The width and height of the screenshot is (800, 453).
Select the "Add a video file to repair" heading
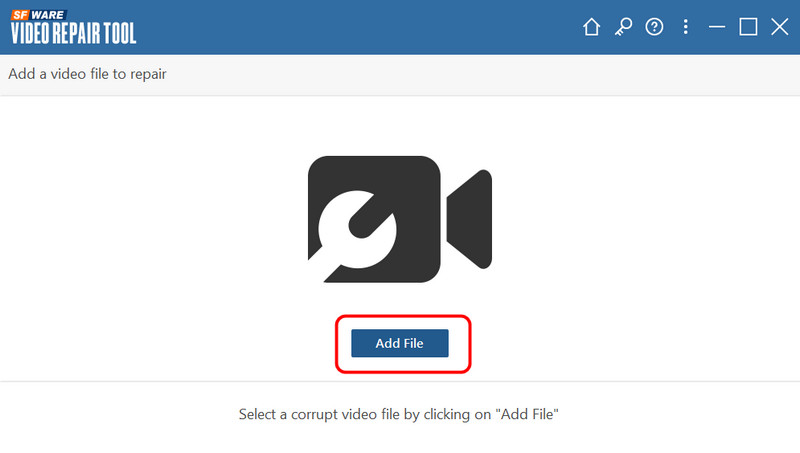click(87, 74)
